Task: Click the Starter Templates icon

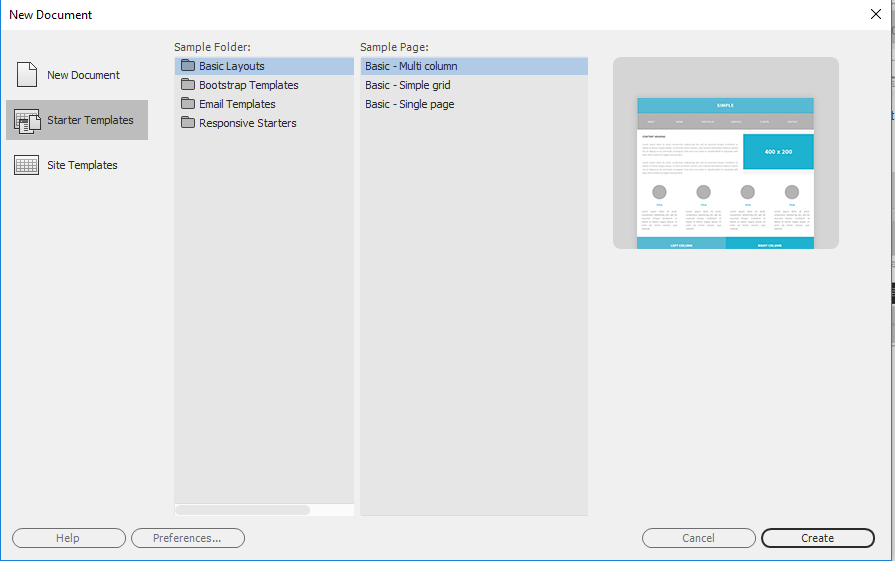Action: [x=27, y=121]
